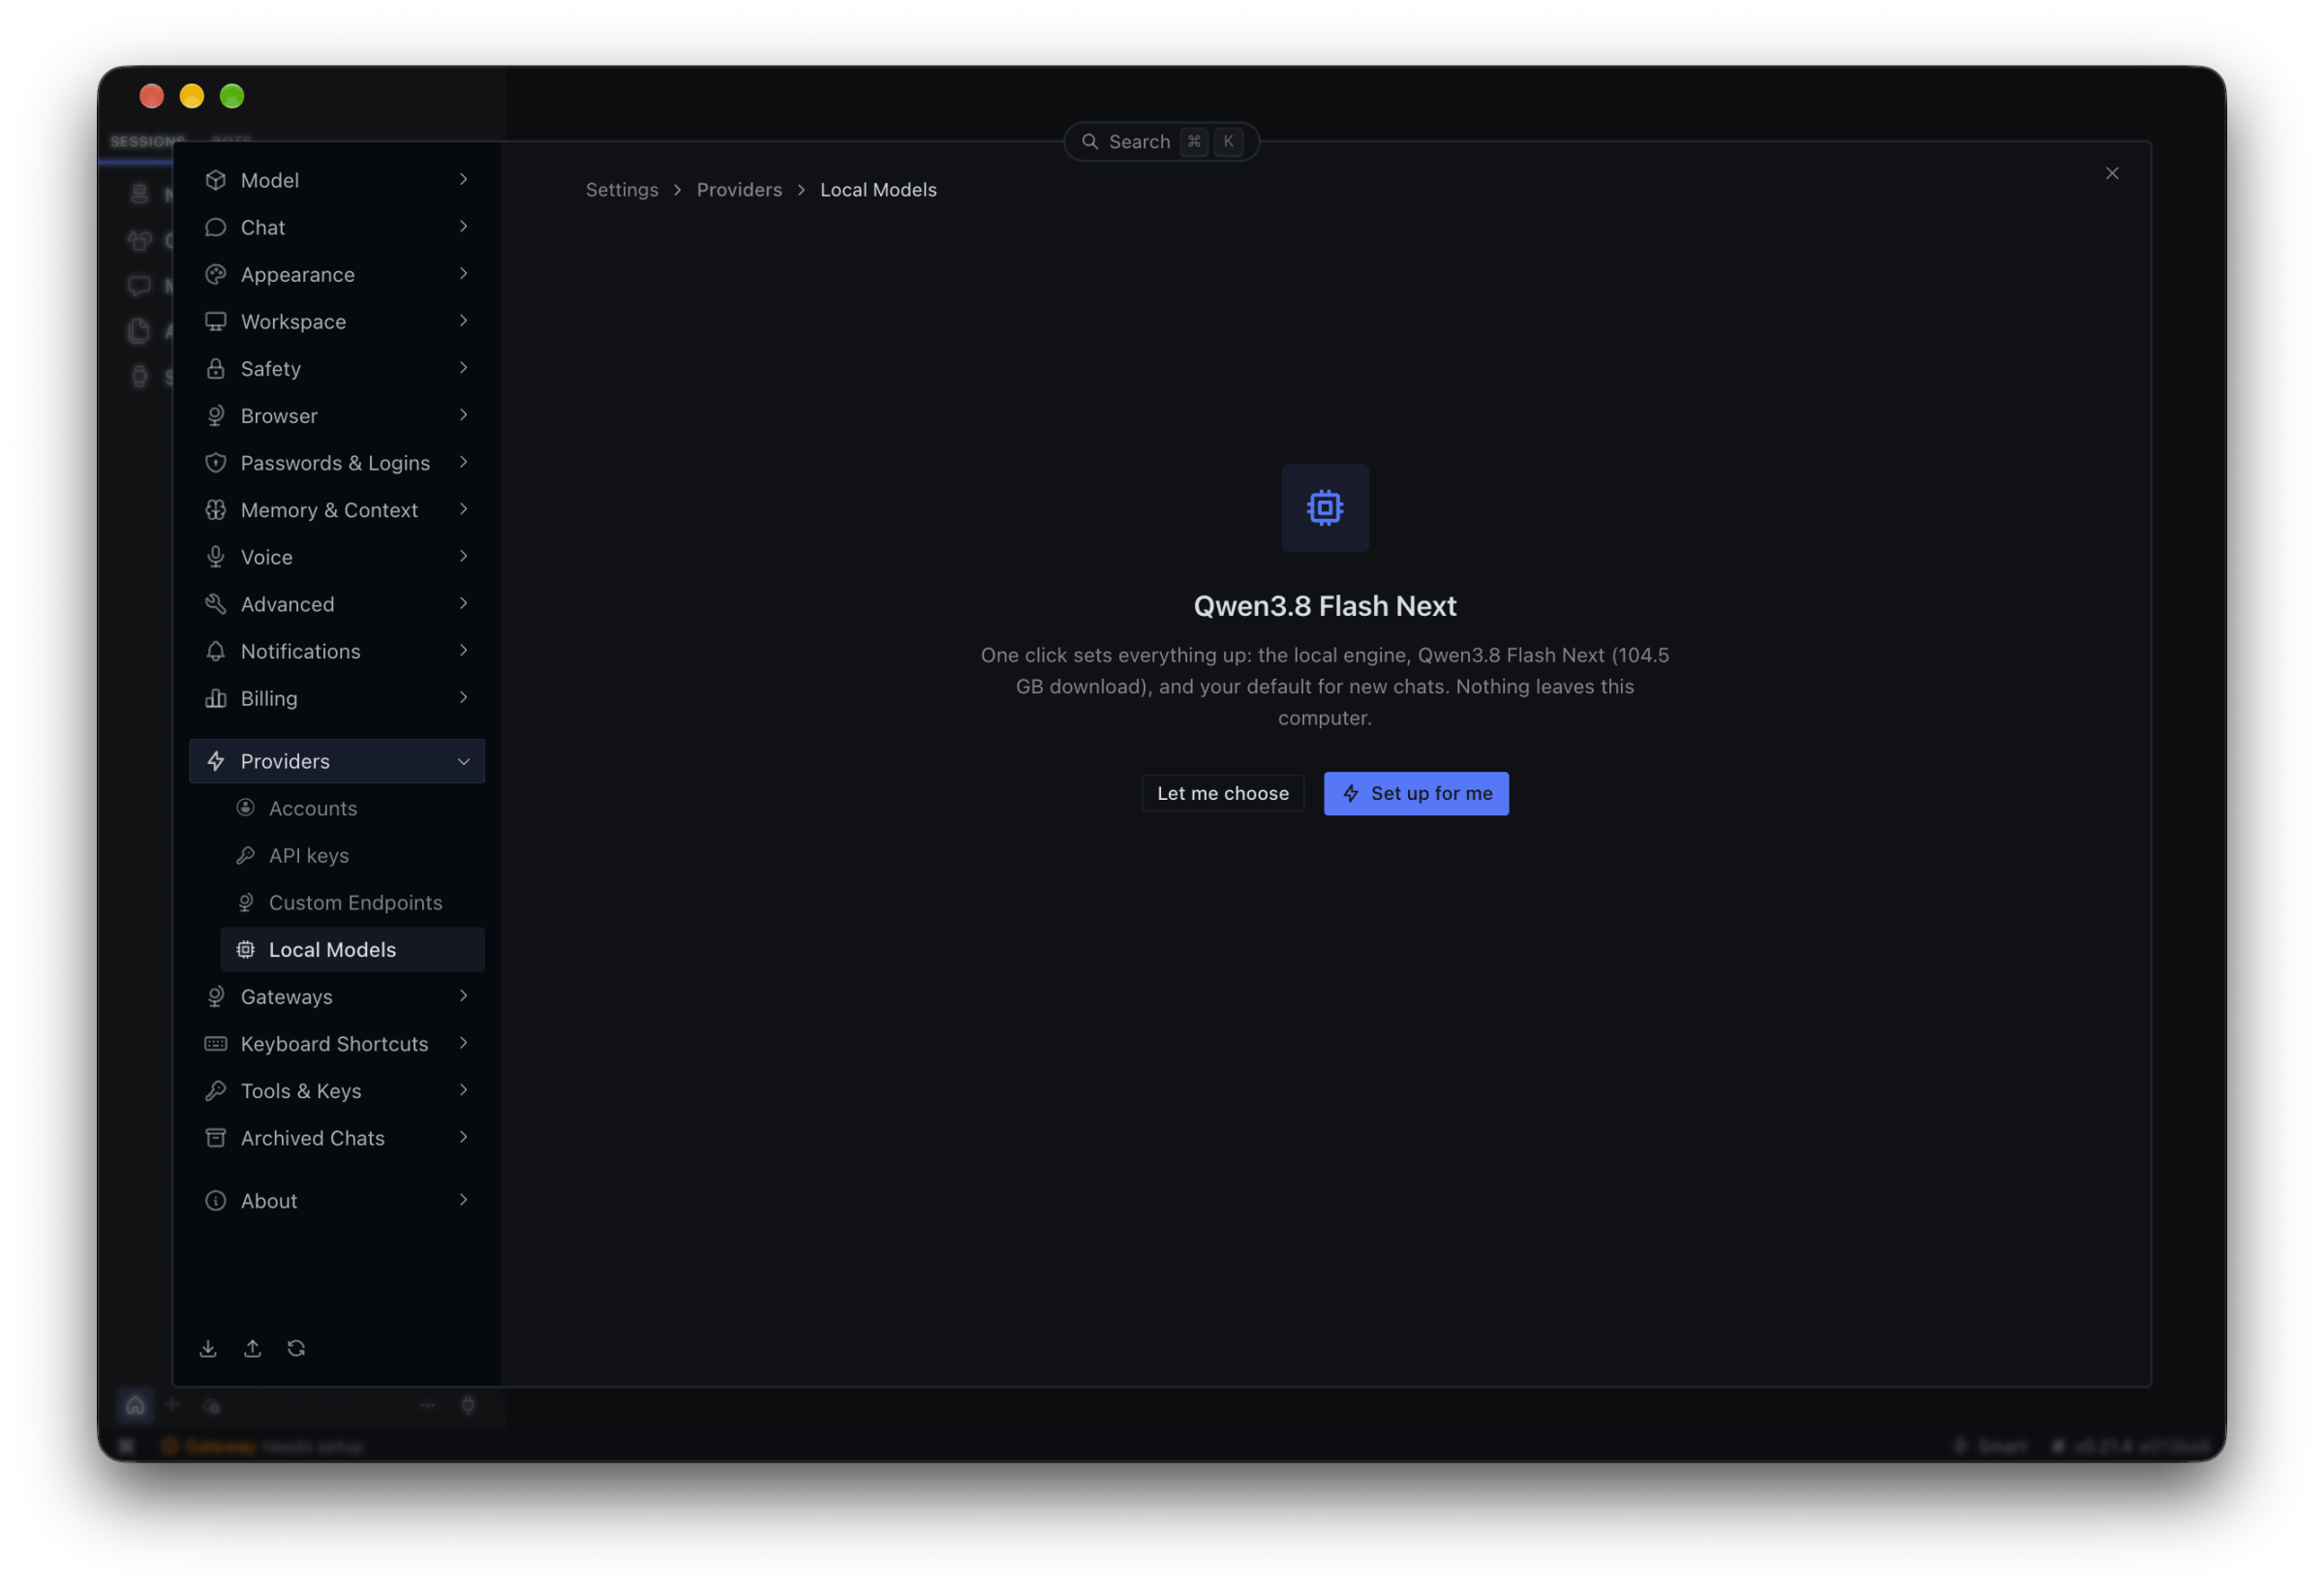Go to Providers in the breadcrumb
2324x1591 pixels.
(x=739, y=190)
